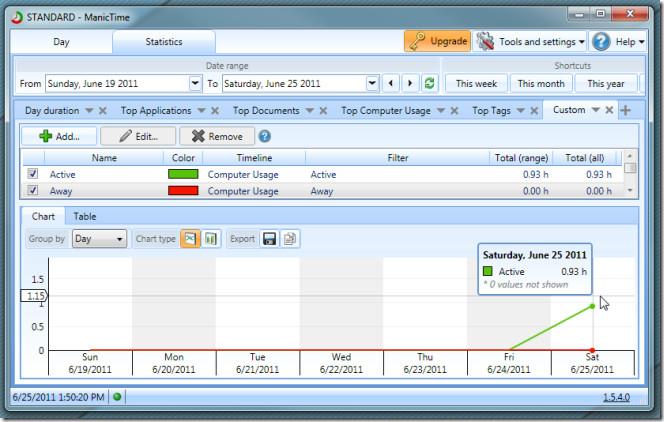
Task: Switch to the Day tab
Action: pos(61,42)
